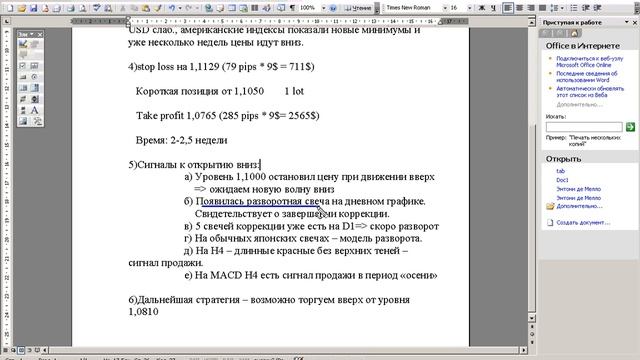Screen dimensions: 640x360
Task: Switch to print layout view button
Action: tap(21, 350)
